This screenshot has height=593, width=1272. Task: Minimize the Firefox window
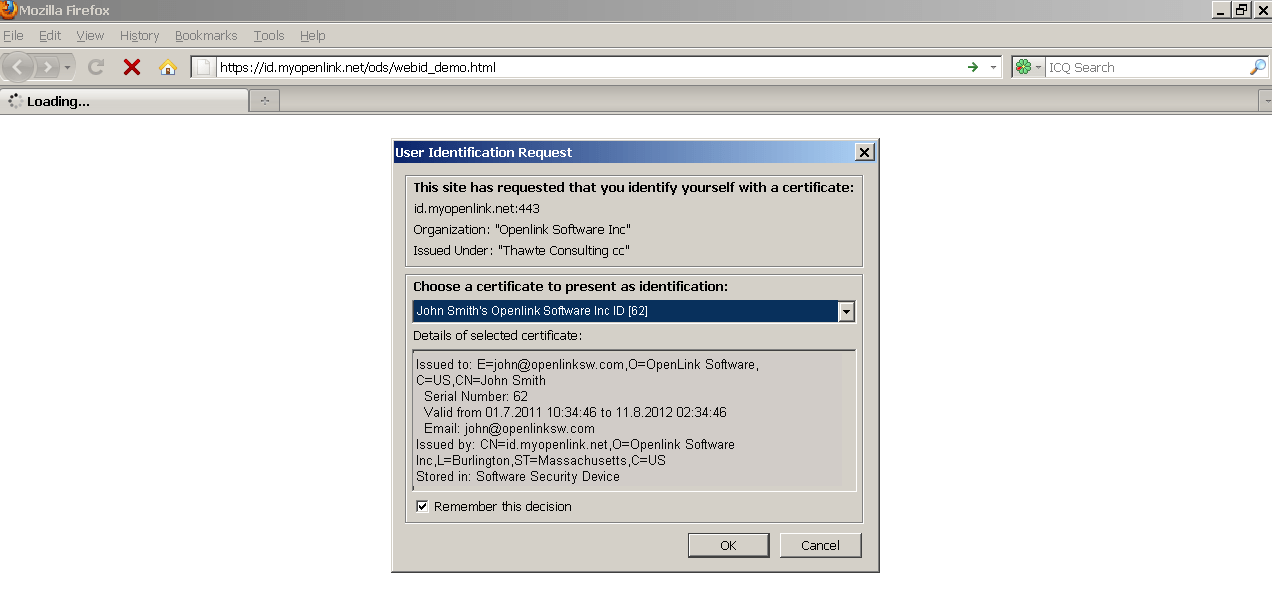pos(1221,10)
